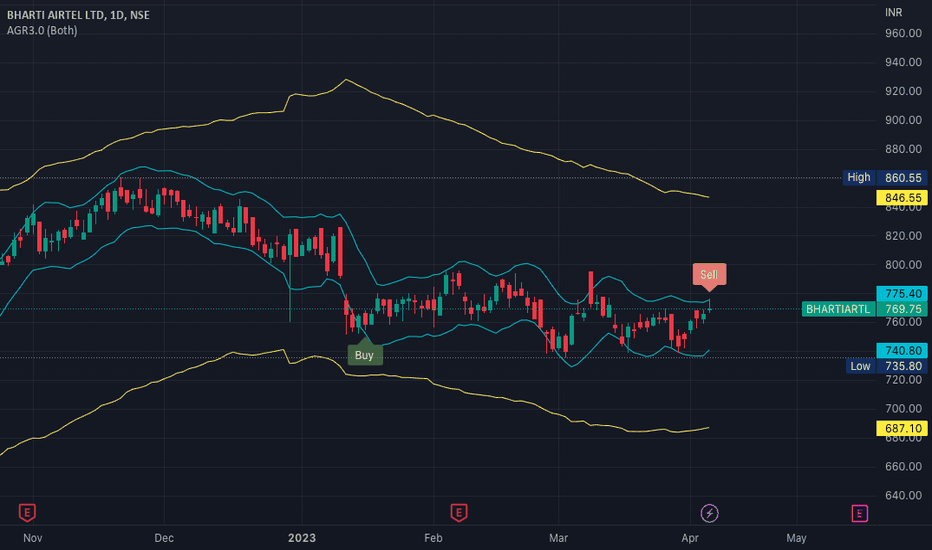
Task: Click the 735.80 low price value
Action: tap(902, 366)
